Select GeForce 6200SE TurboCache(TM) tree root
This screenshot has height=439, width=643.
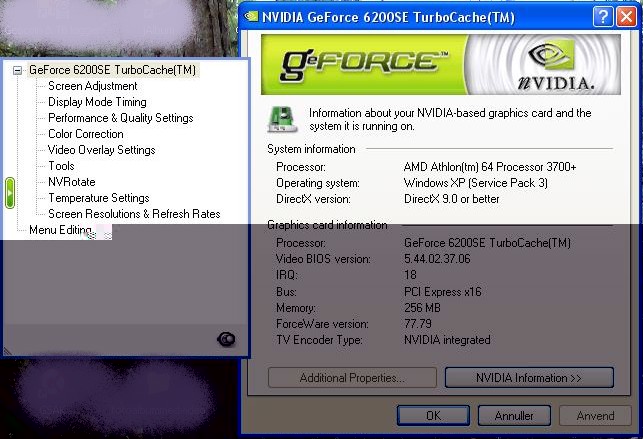[x=112, y=70]
